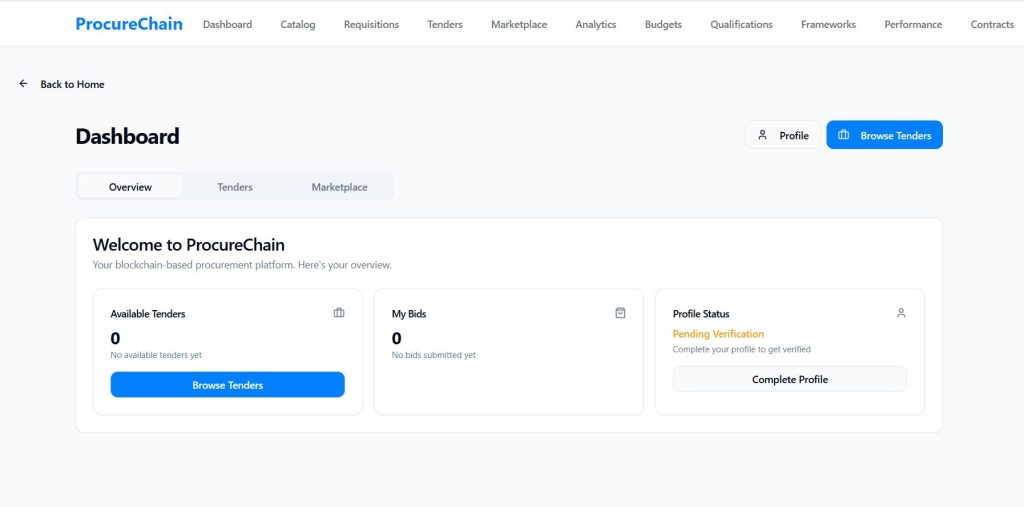The image size is (1024, 507).
Task: Click the person icon in Profile Status card
Action: pyautogui.click(x=901, y=313)
